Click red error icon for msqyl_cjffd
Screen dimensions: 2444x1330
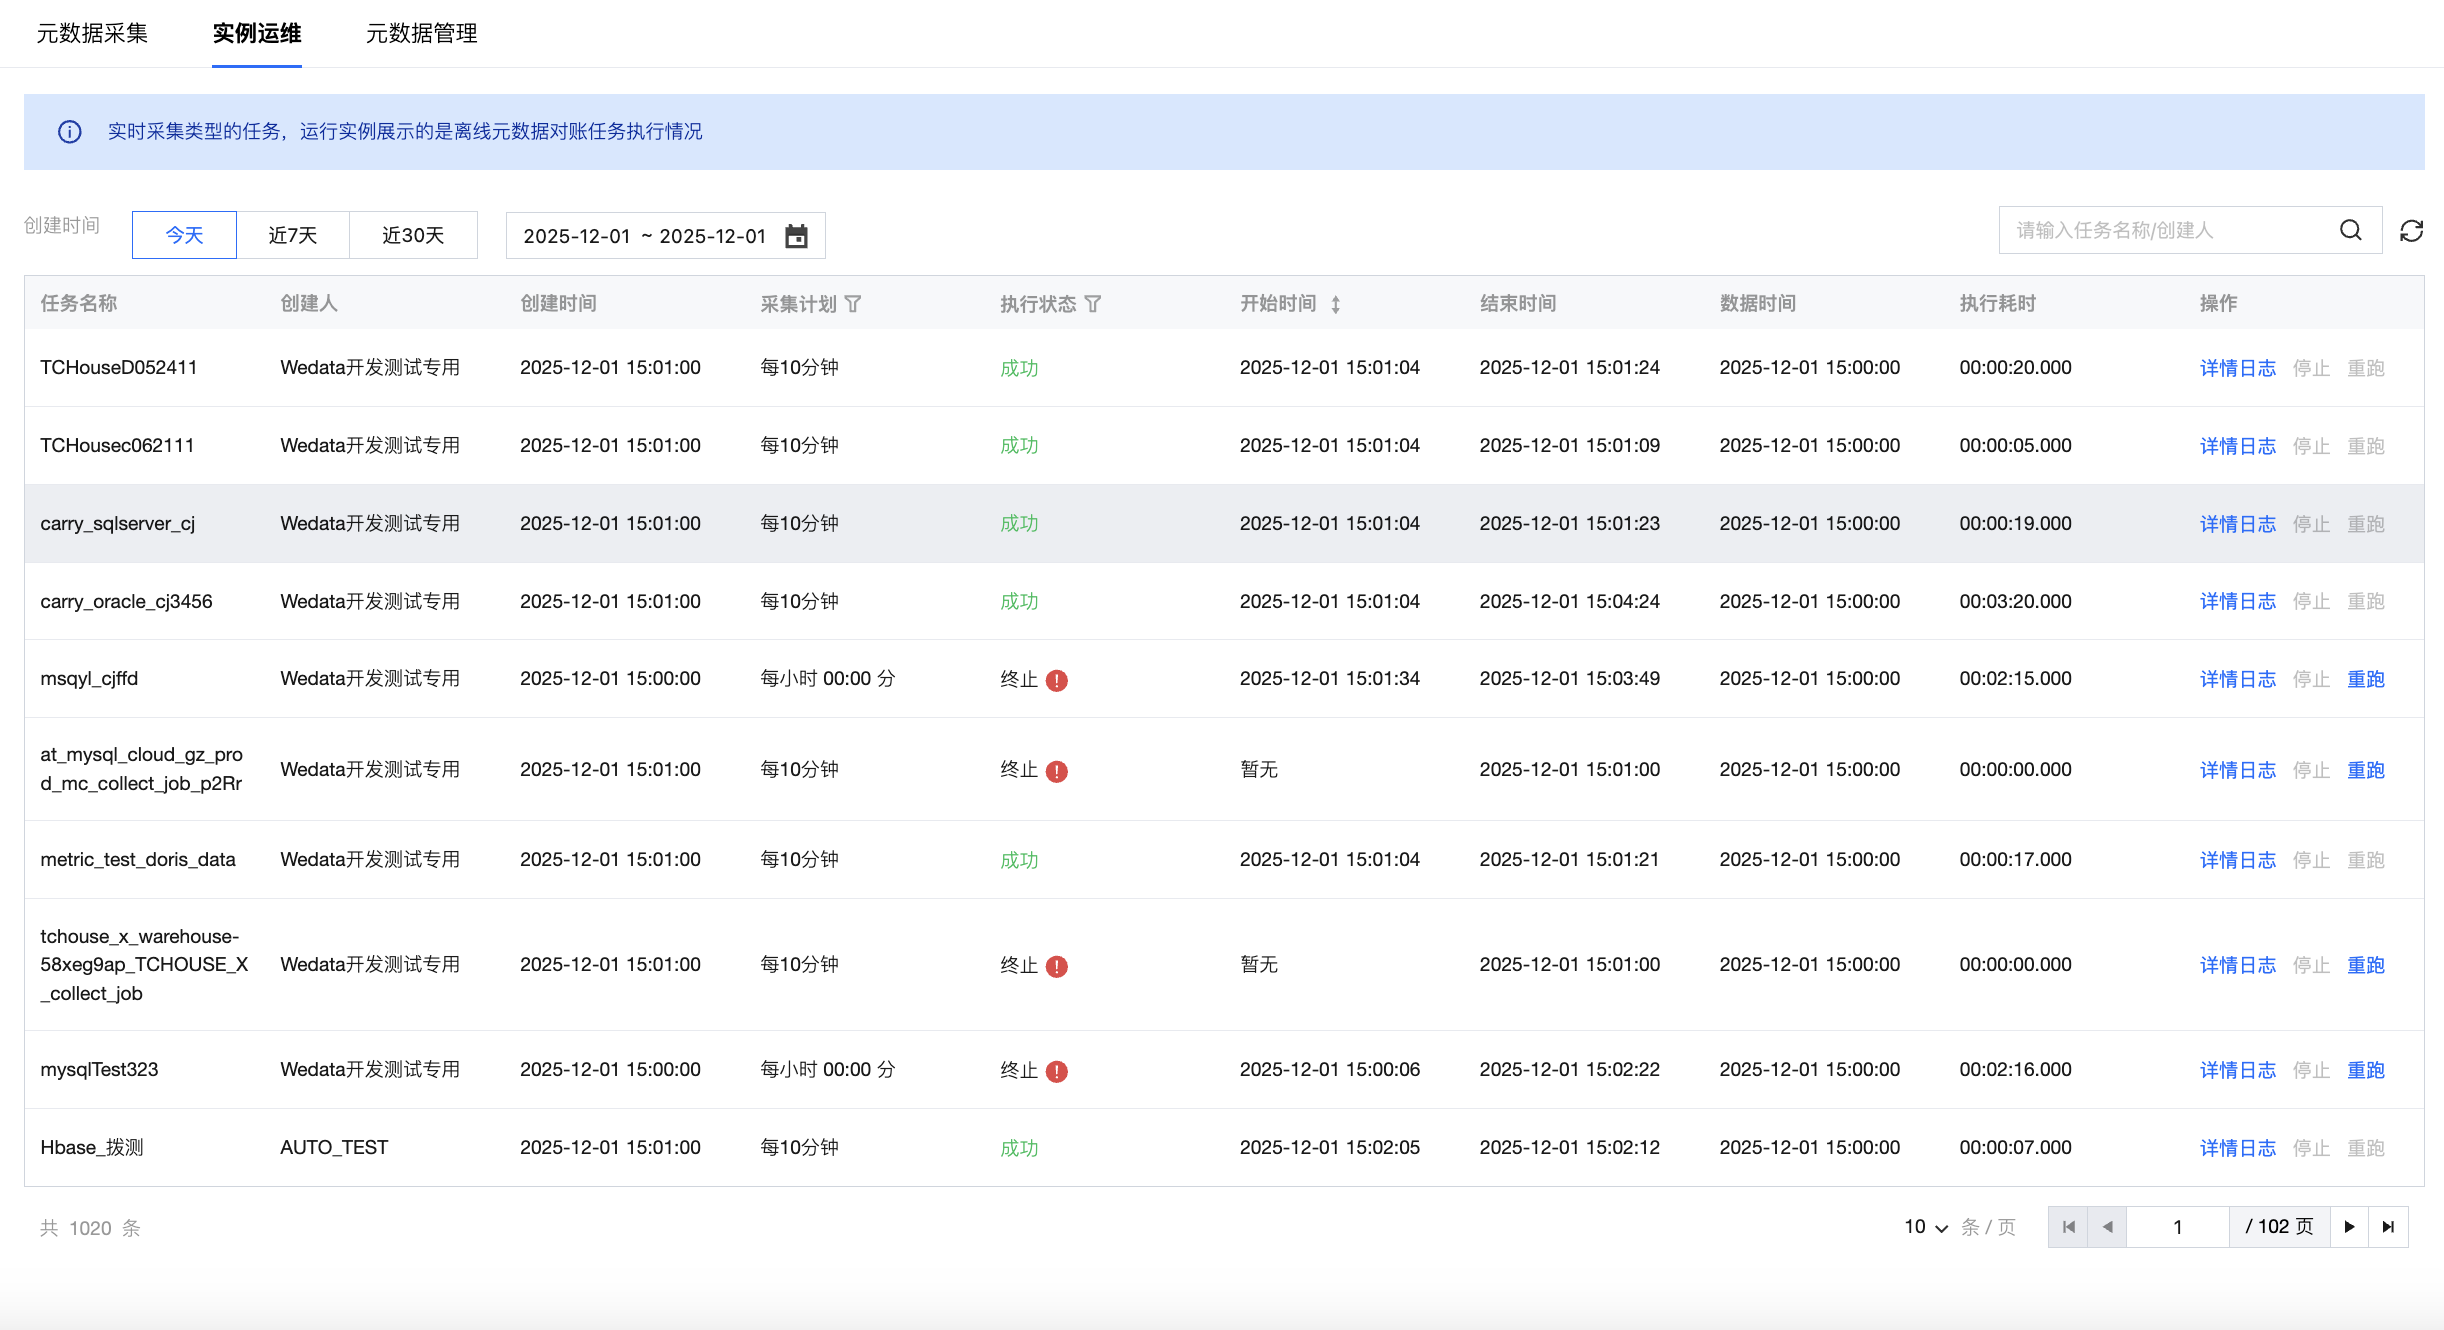1057,681
